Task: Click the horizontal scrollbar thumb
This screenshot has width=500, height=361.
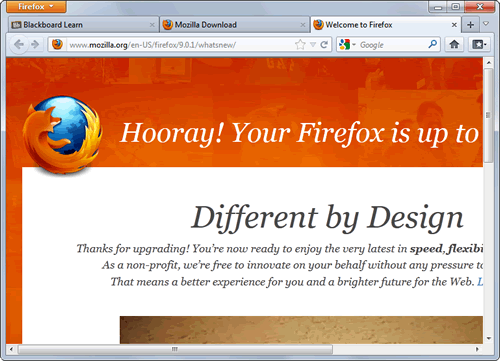Action: pyautogui.click(x=175, y=349)
